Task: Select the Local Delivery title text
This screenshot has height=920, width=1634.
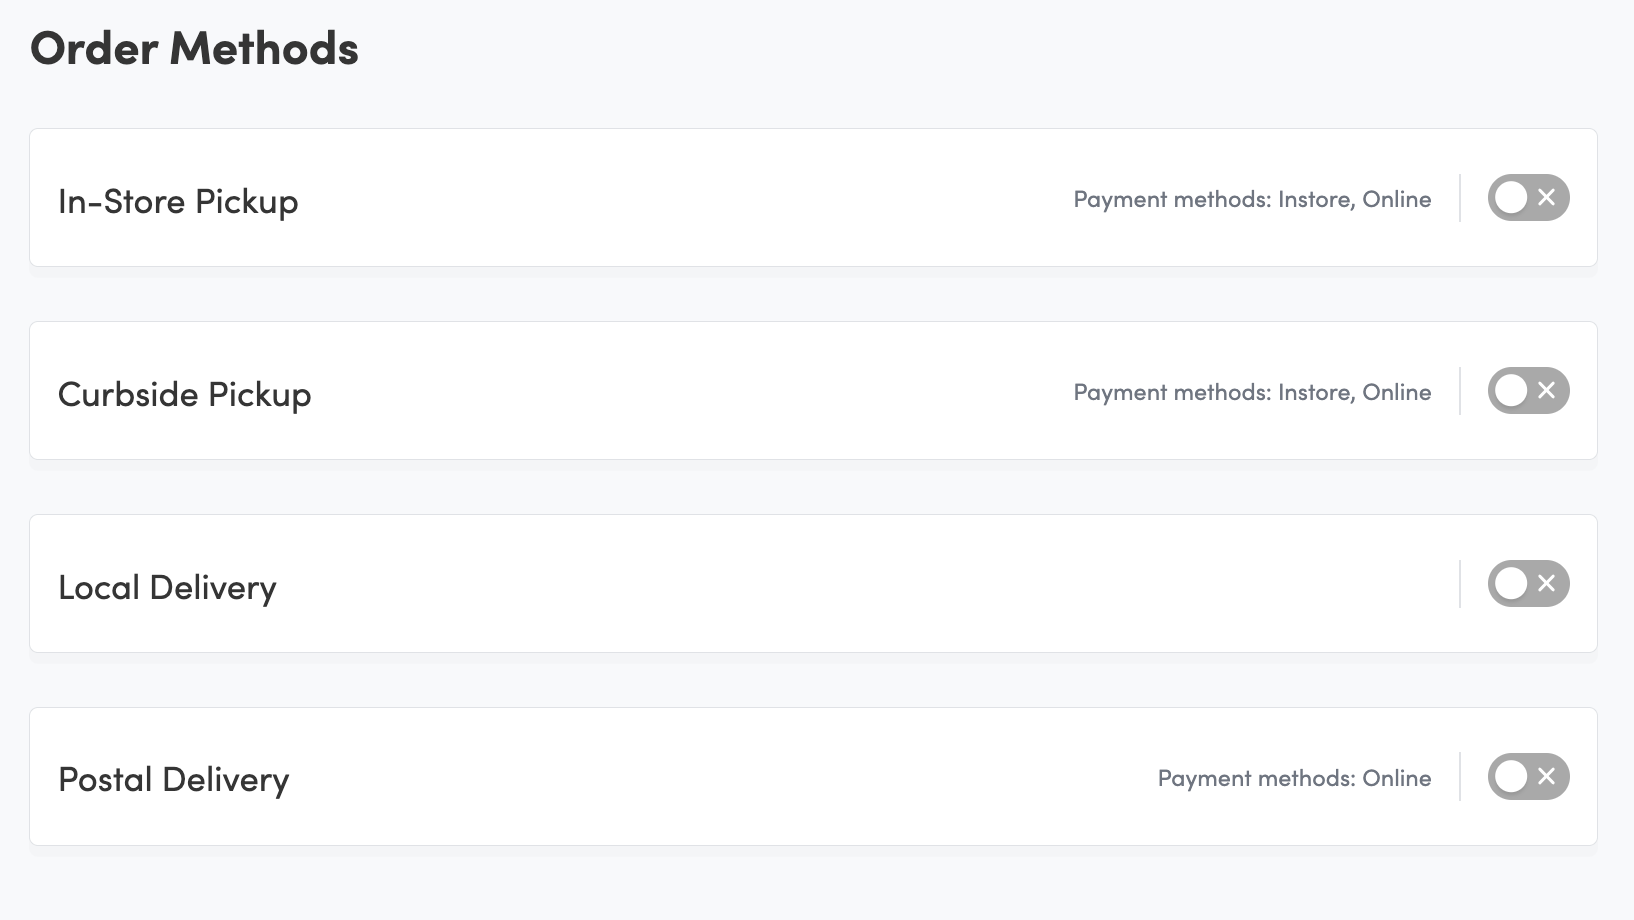Action: tap(167, 587)
